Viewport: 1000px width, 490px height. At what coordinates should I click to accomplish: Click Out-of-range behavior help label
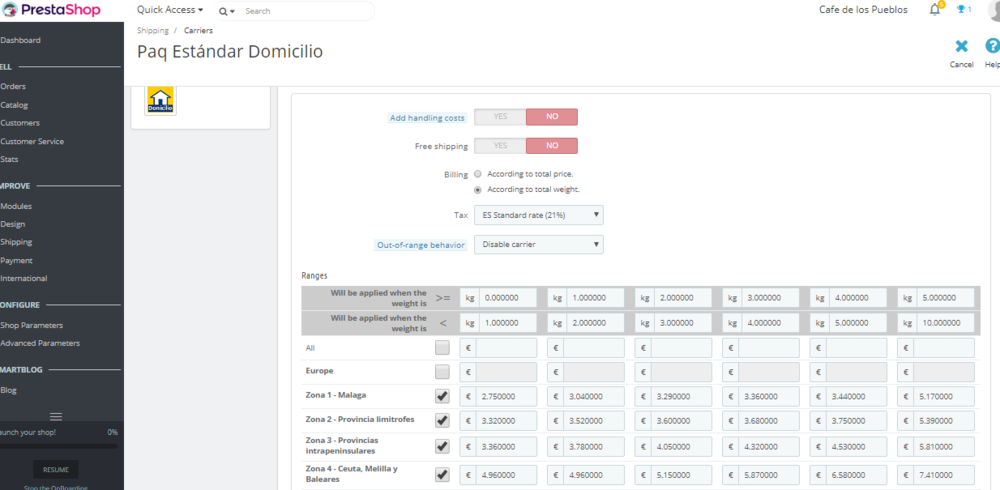point(421,245)
